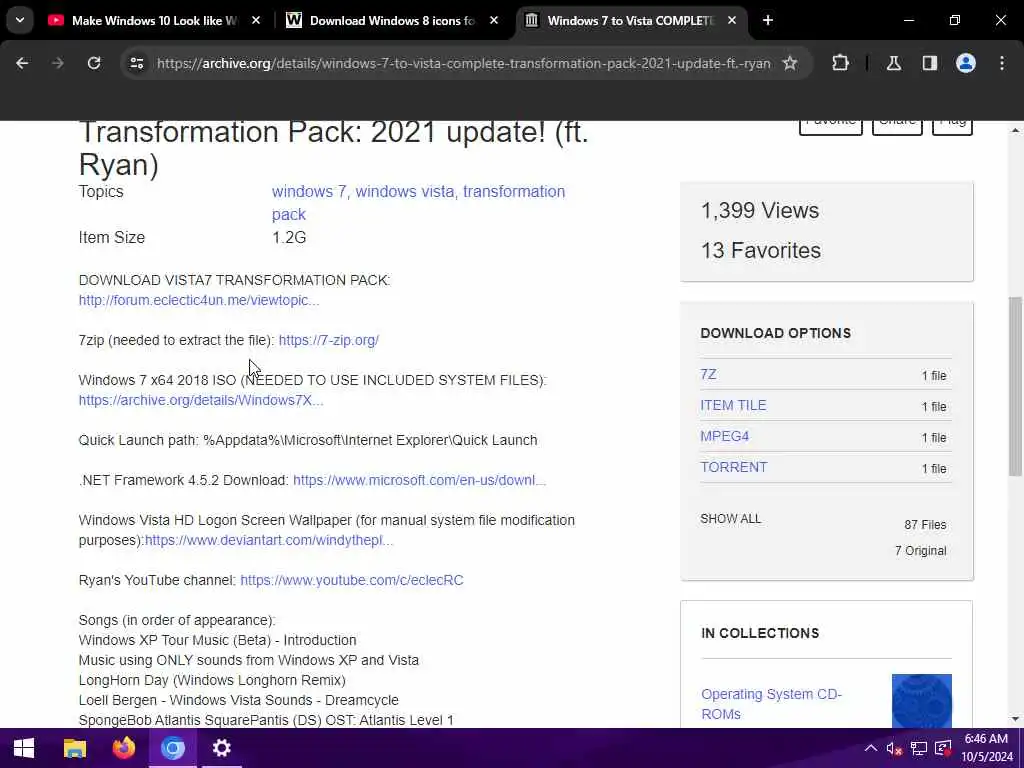The height and width of the screenshot is (768, 1024).
Task: Open Chrome Labs flask icon
Action: tap(894, 63)
